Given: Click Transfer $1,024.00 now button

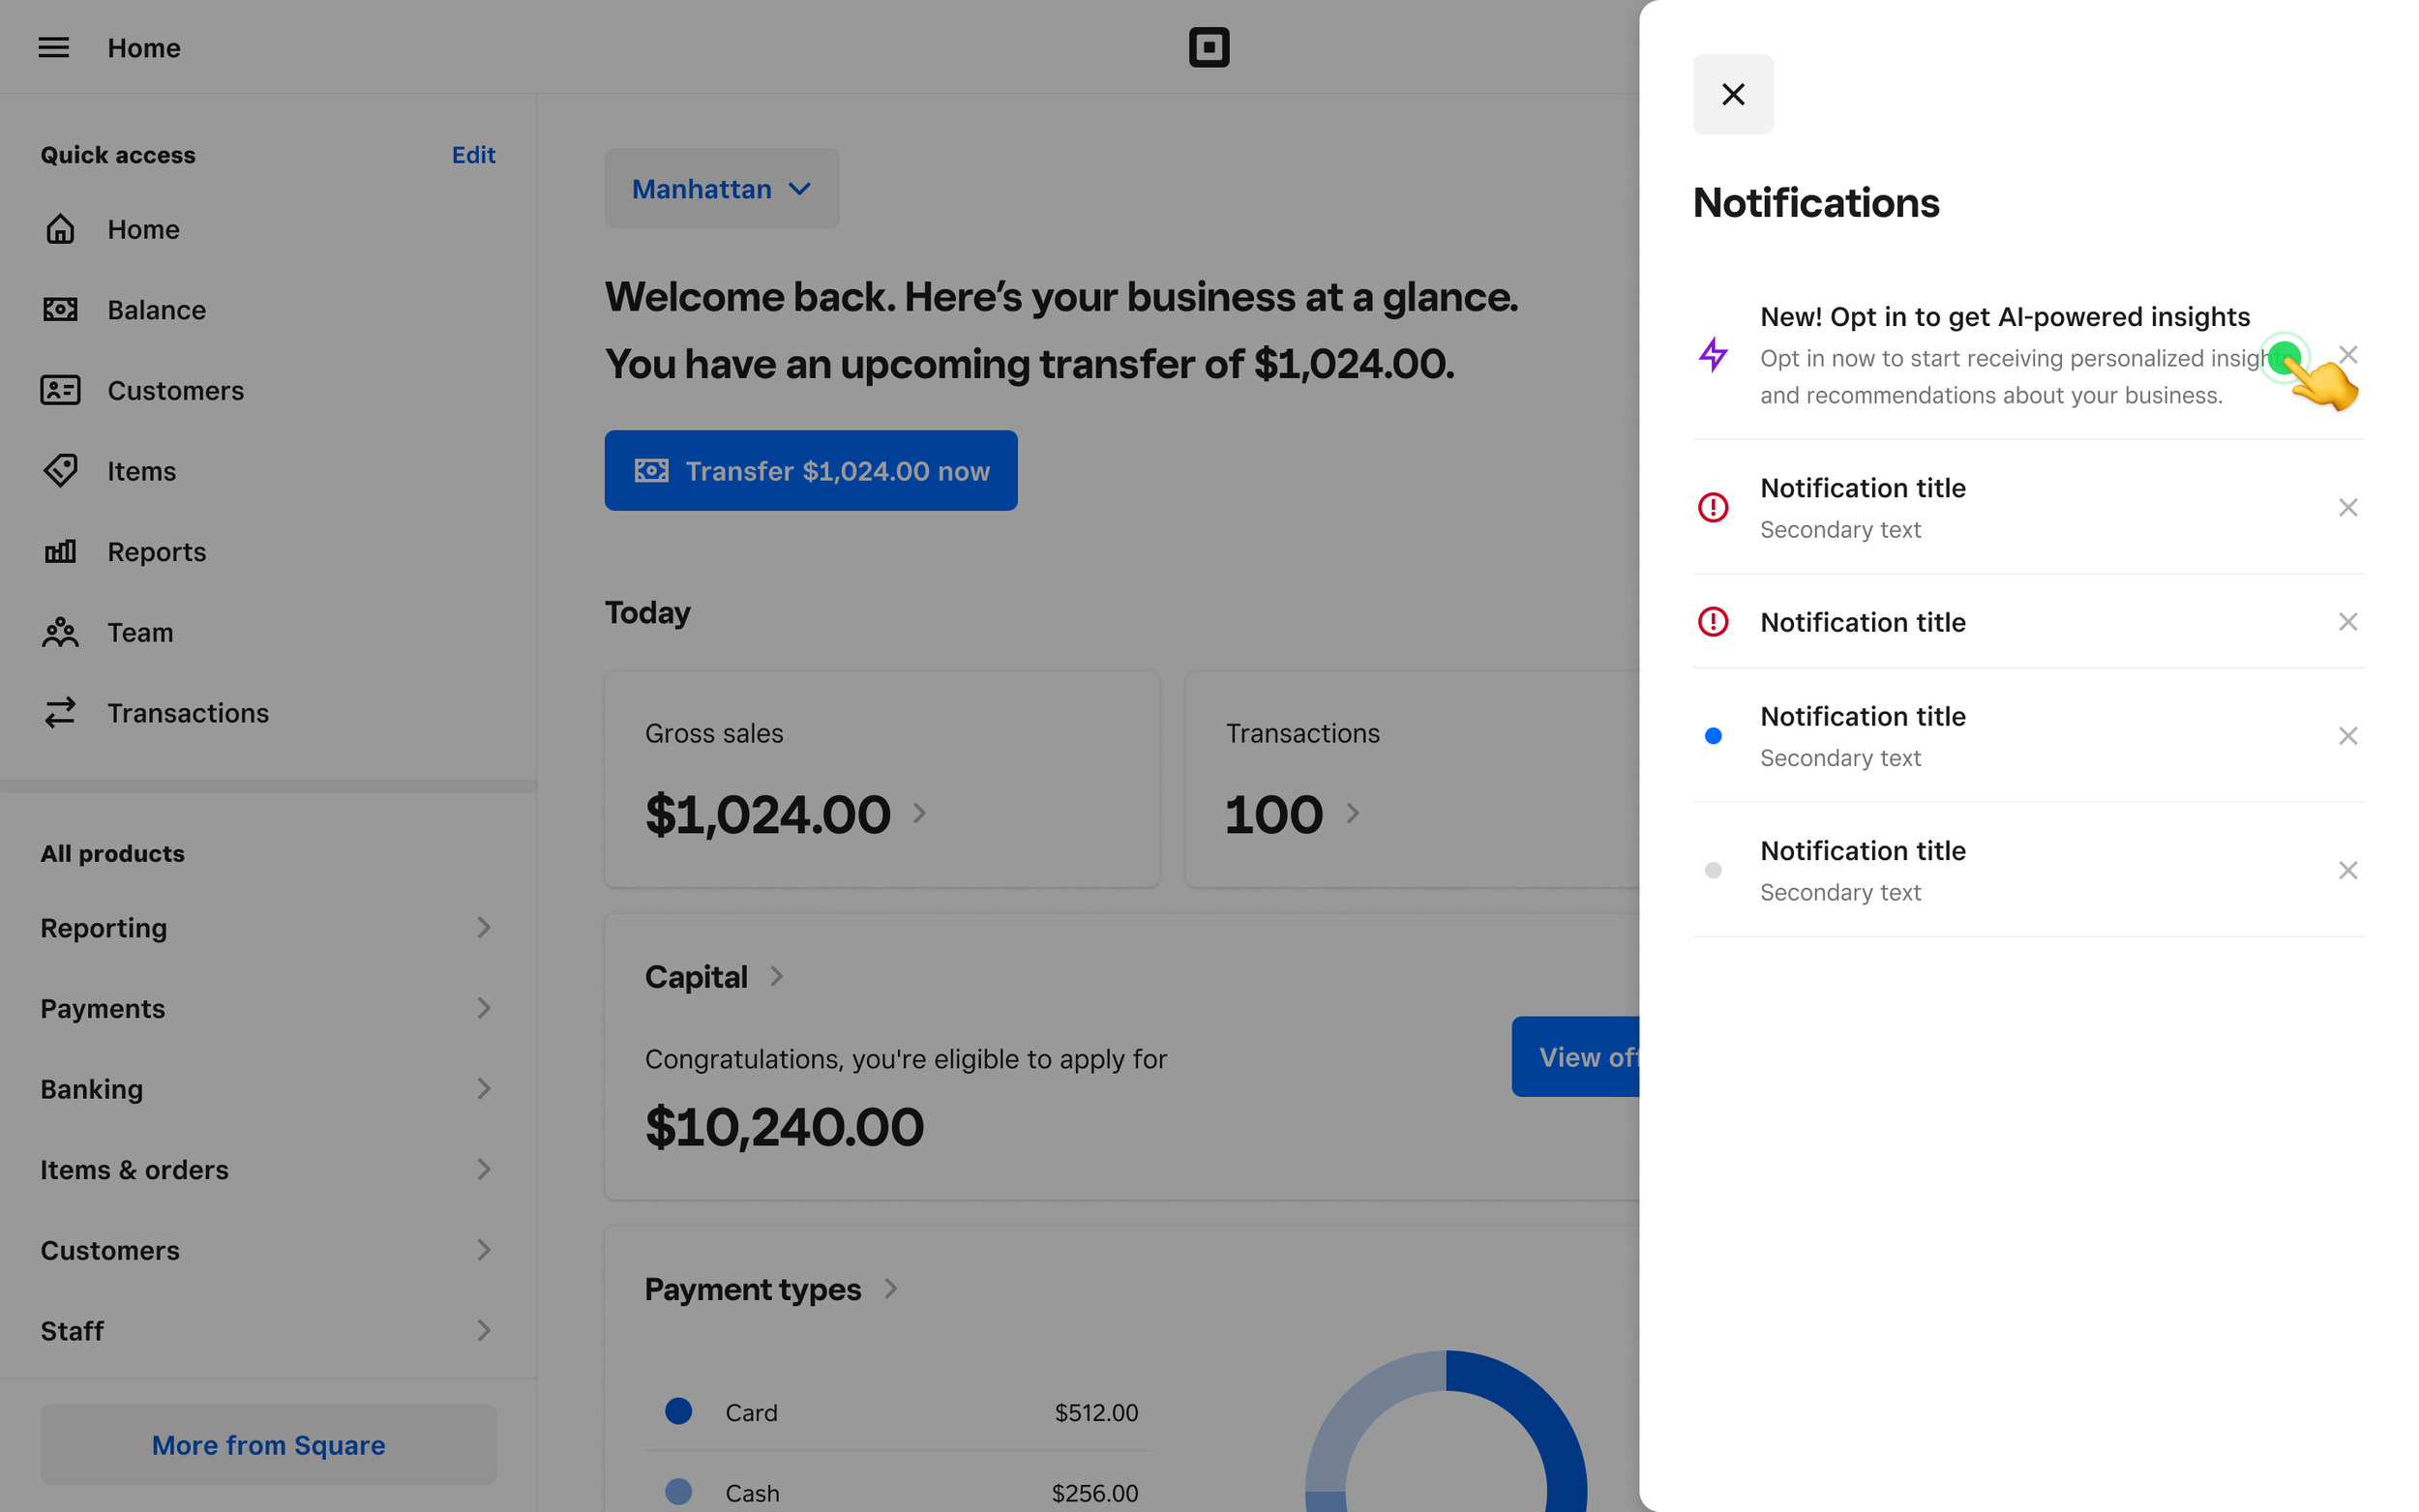Looking at the screenshot, I should 810,471.
